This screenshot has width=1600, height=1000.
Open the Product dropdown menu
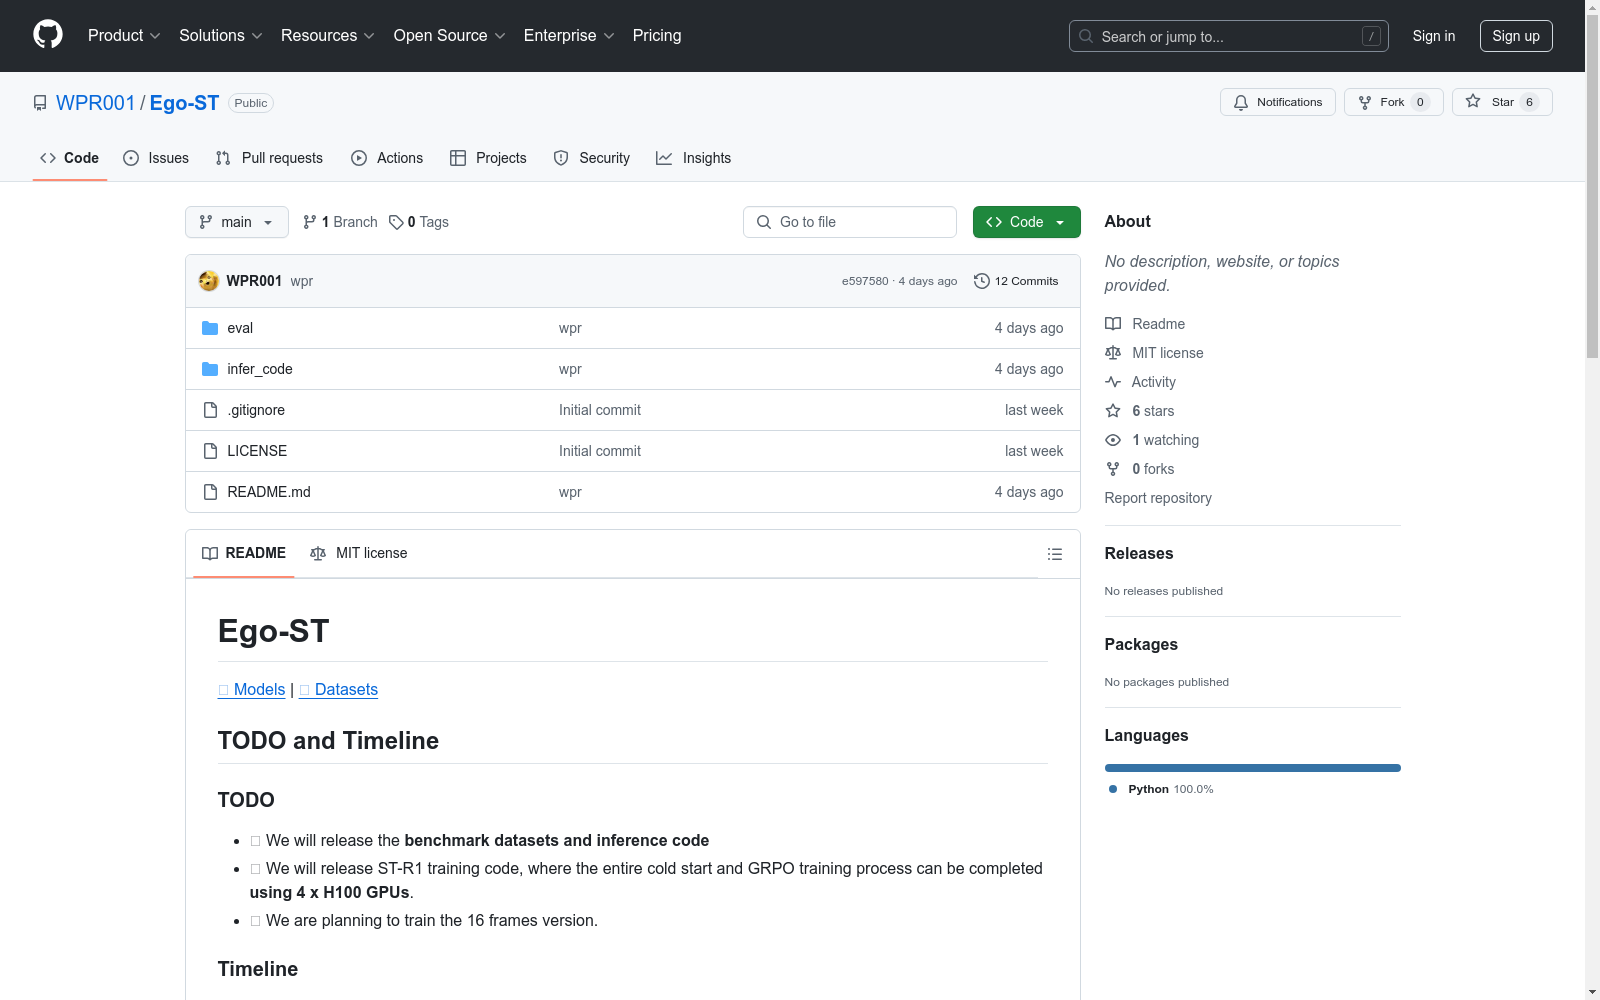[x=124, y=36]
